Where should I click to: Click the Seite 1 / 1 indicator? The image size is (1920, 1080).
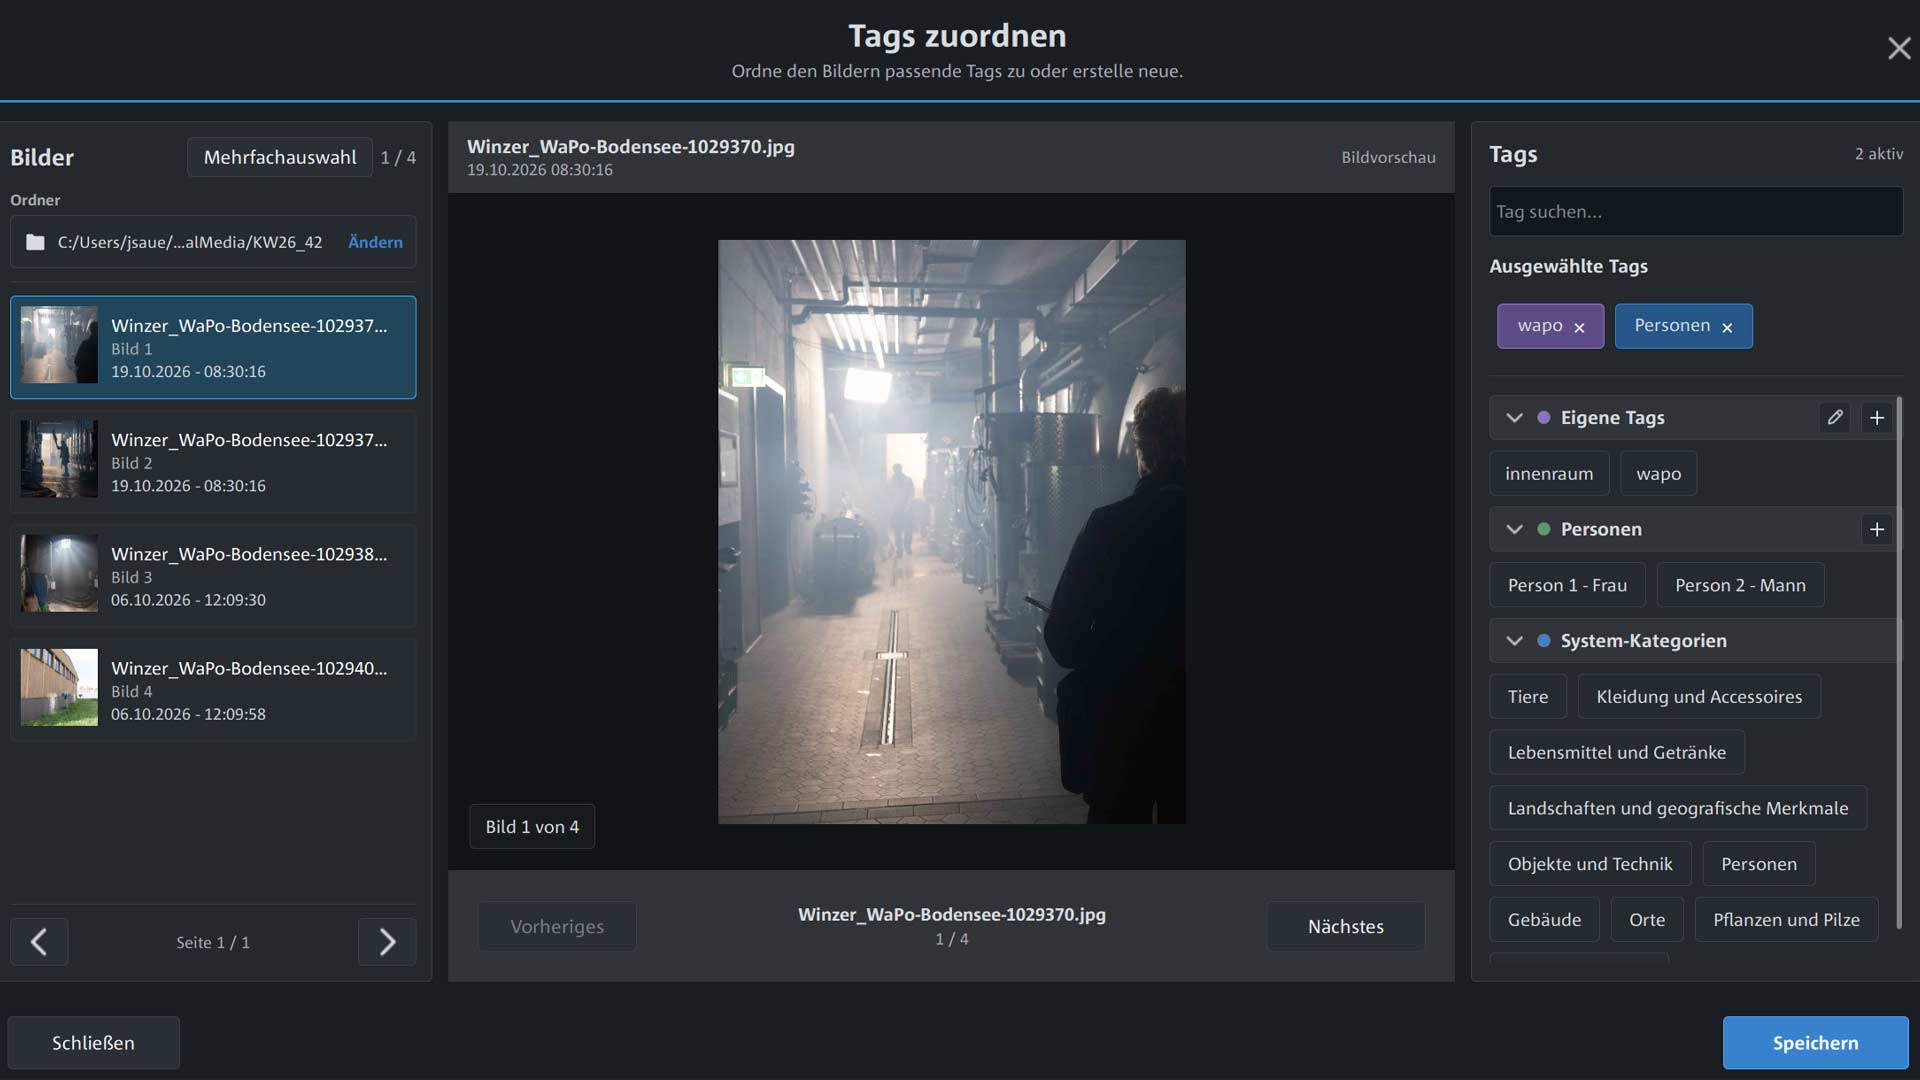213,942
